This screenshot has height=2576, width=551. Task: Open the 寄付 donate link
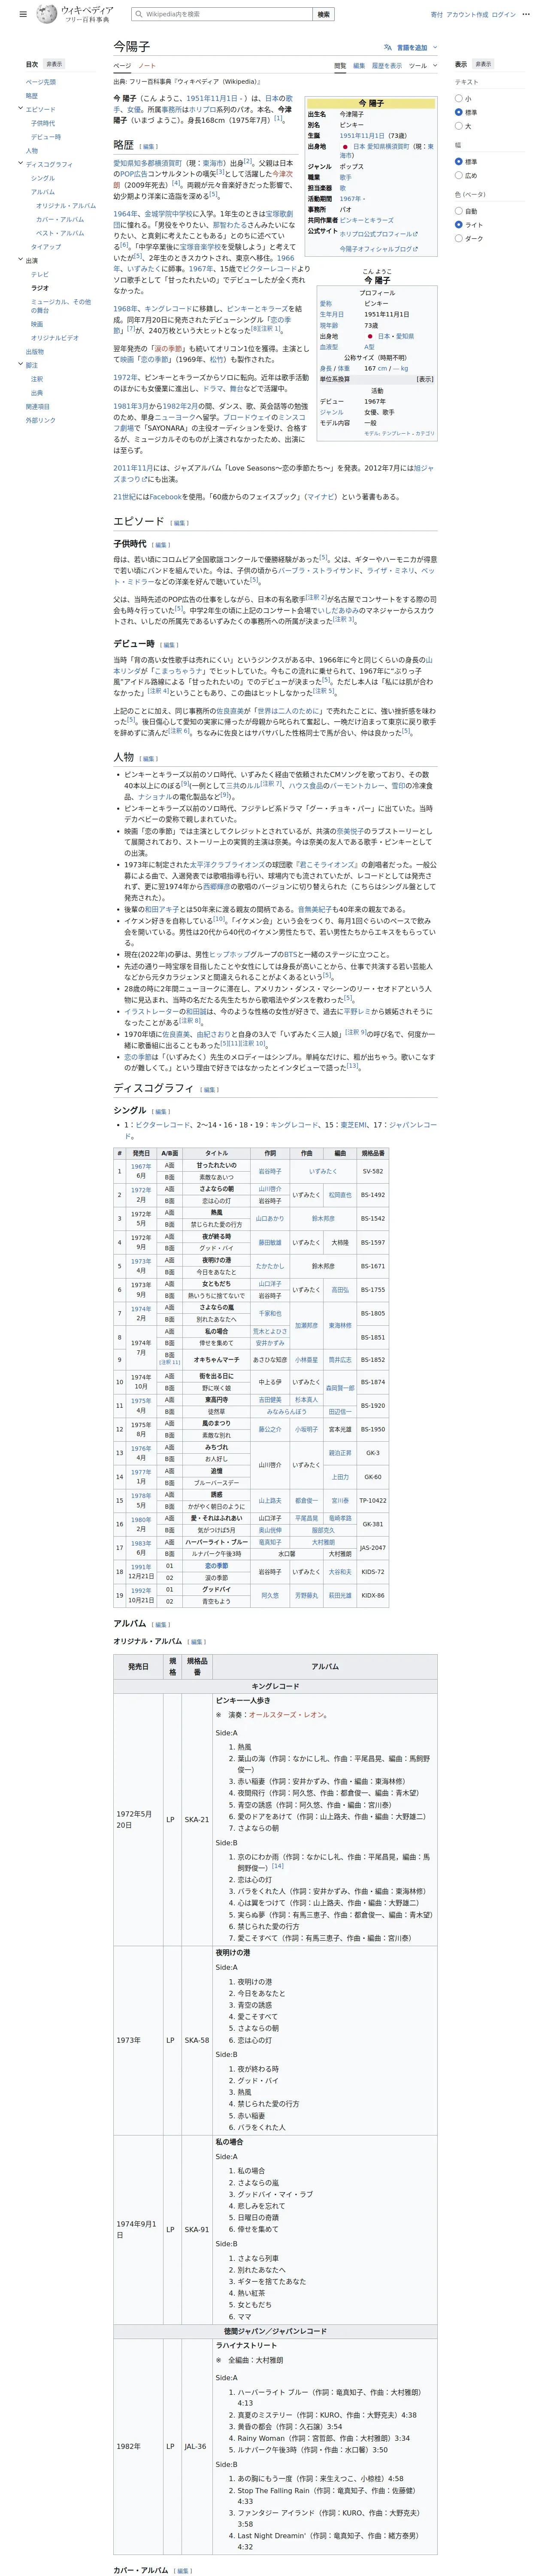(x=436, y=15)
